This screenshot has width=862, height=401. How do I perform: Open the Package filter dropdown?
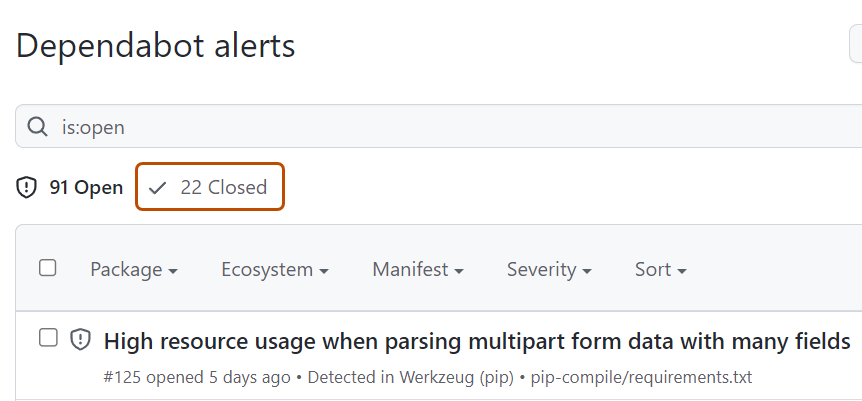pos(134,269)
